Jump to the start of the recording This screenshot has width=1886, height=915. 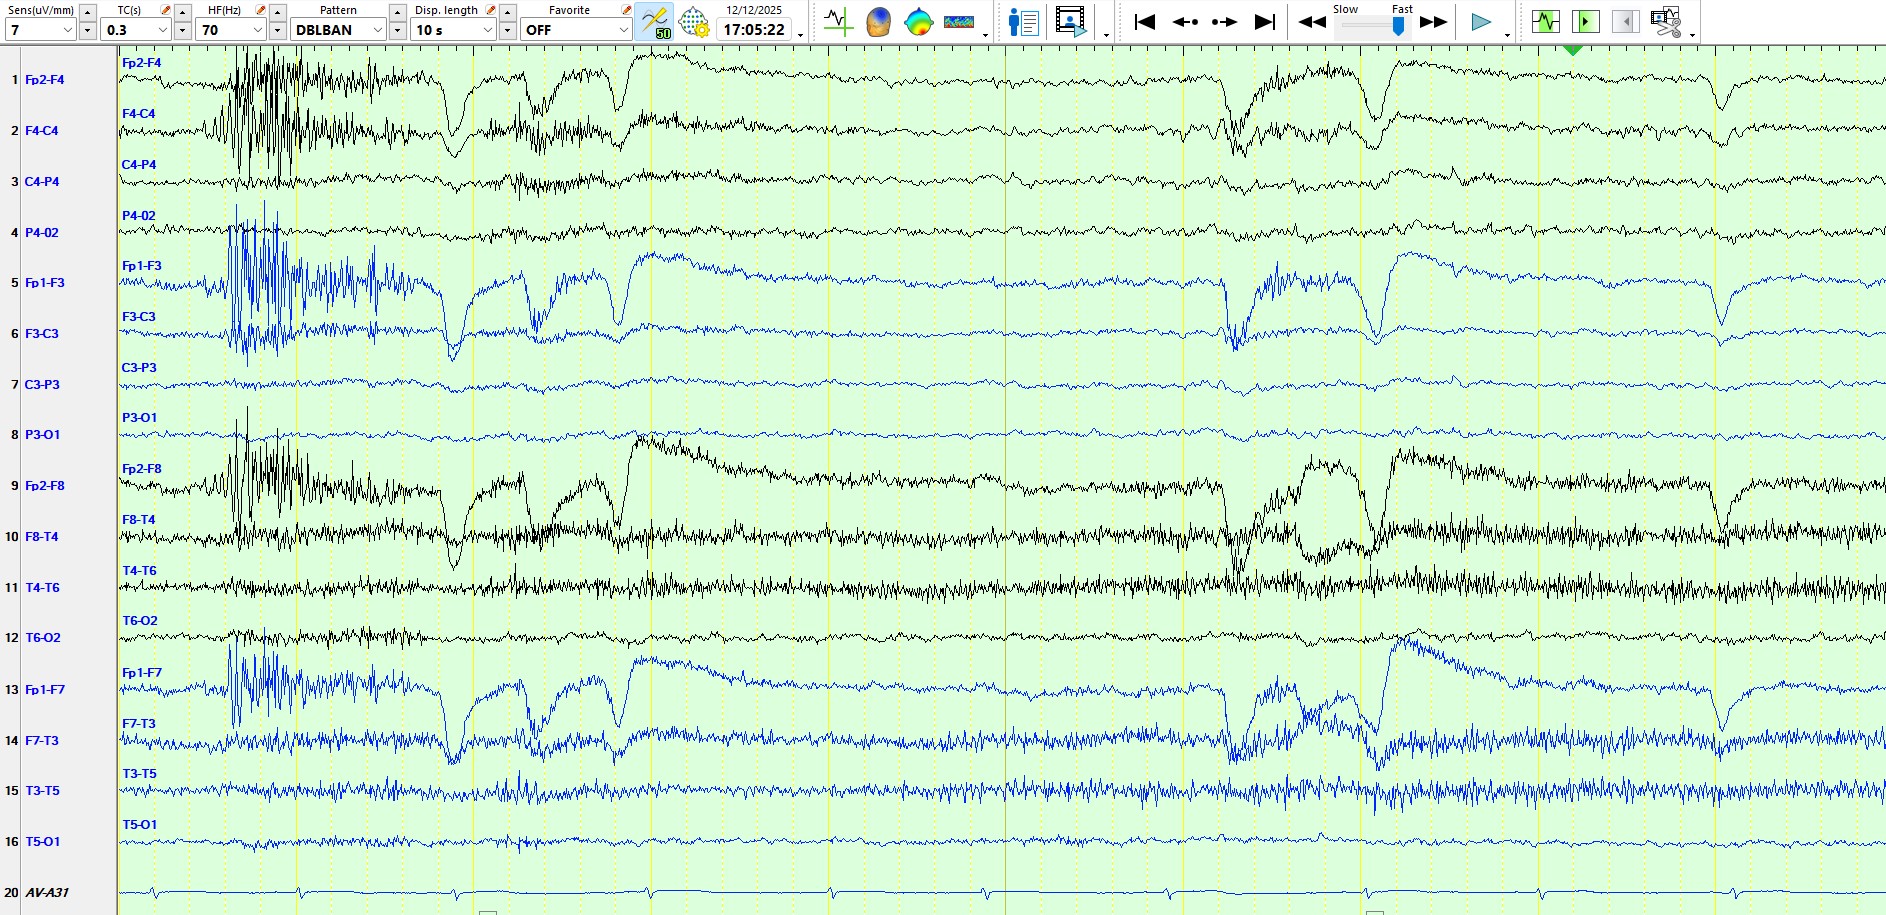pos(1145,21)
